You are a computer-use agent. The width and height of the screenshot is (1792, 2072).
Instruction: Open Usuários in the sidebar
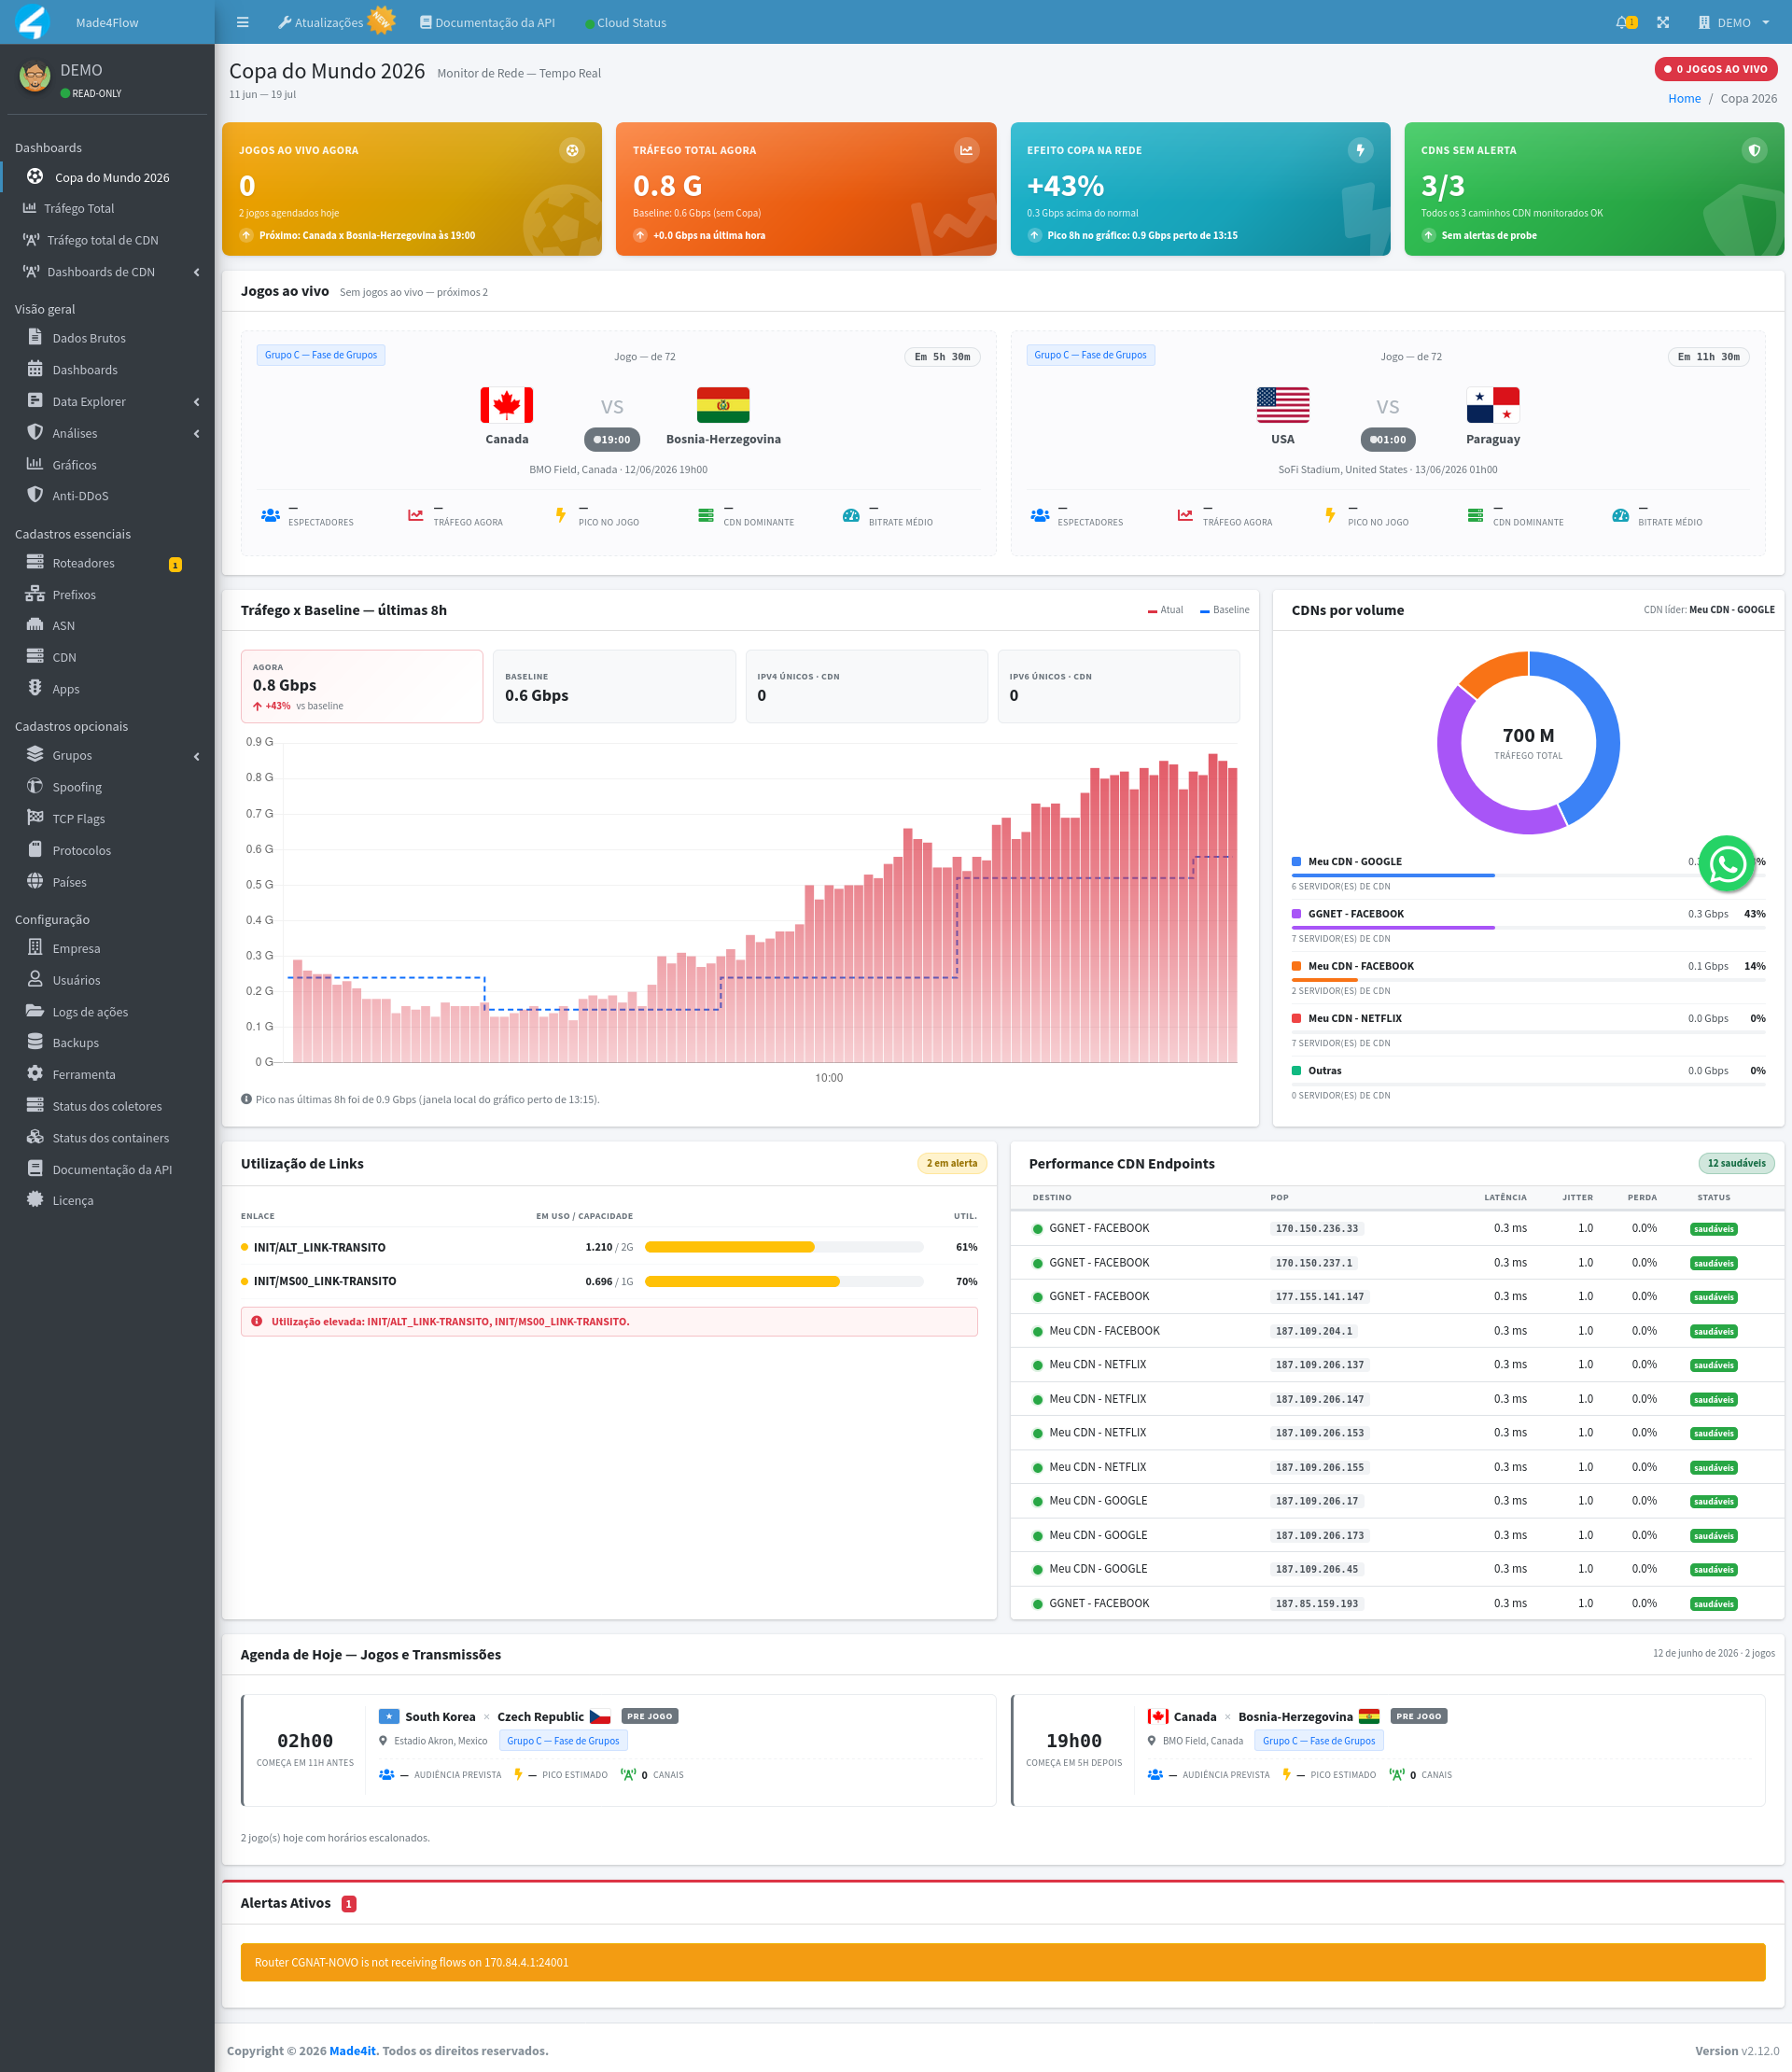pyautogui.click(x=107, y=980)
